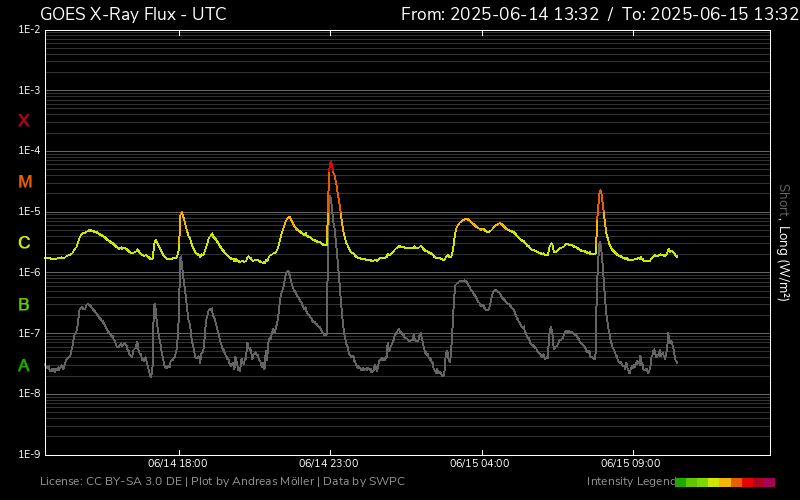The height and width of the screenshot is (500, 800).
Task: Click the green B flare class label
Action: point(24,305)
